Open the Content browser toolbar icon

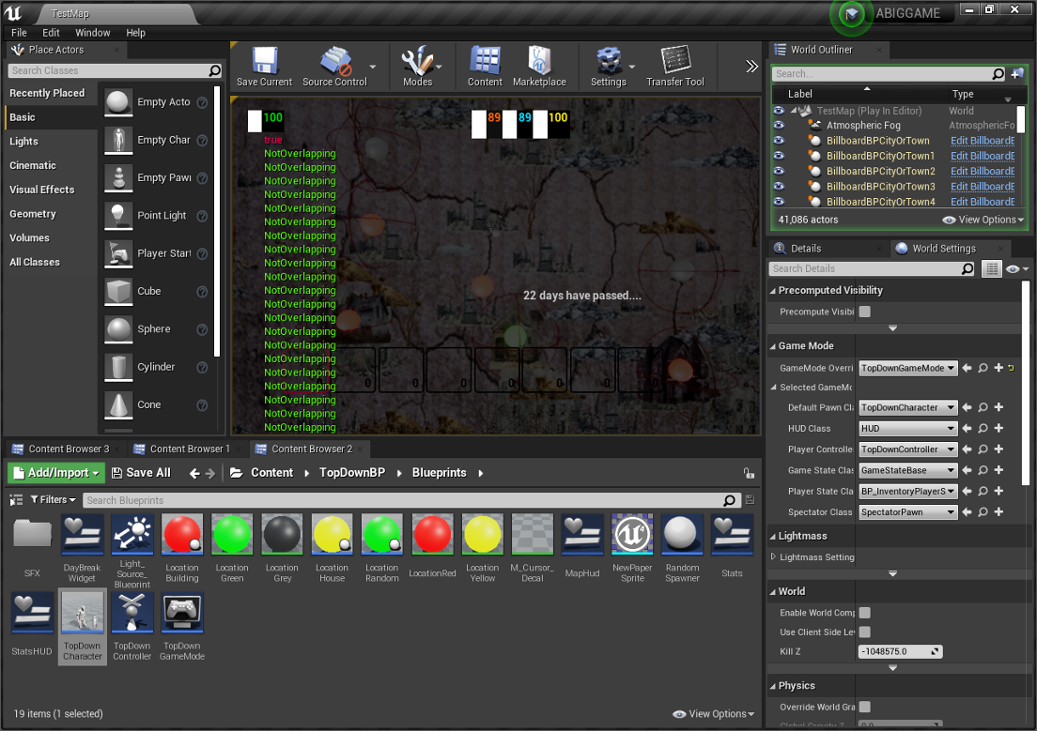485,61
